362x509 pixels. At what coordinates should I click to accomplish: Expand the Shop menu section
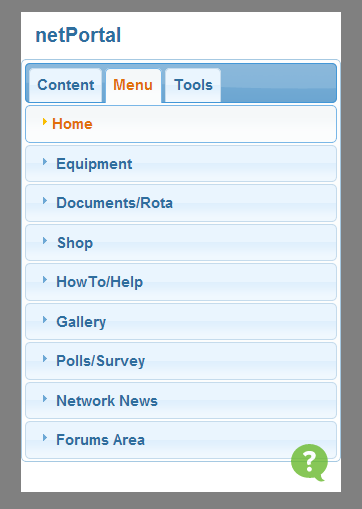click(181, 242)
